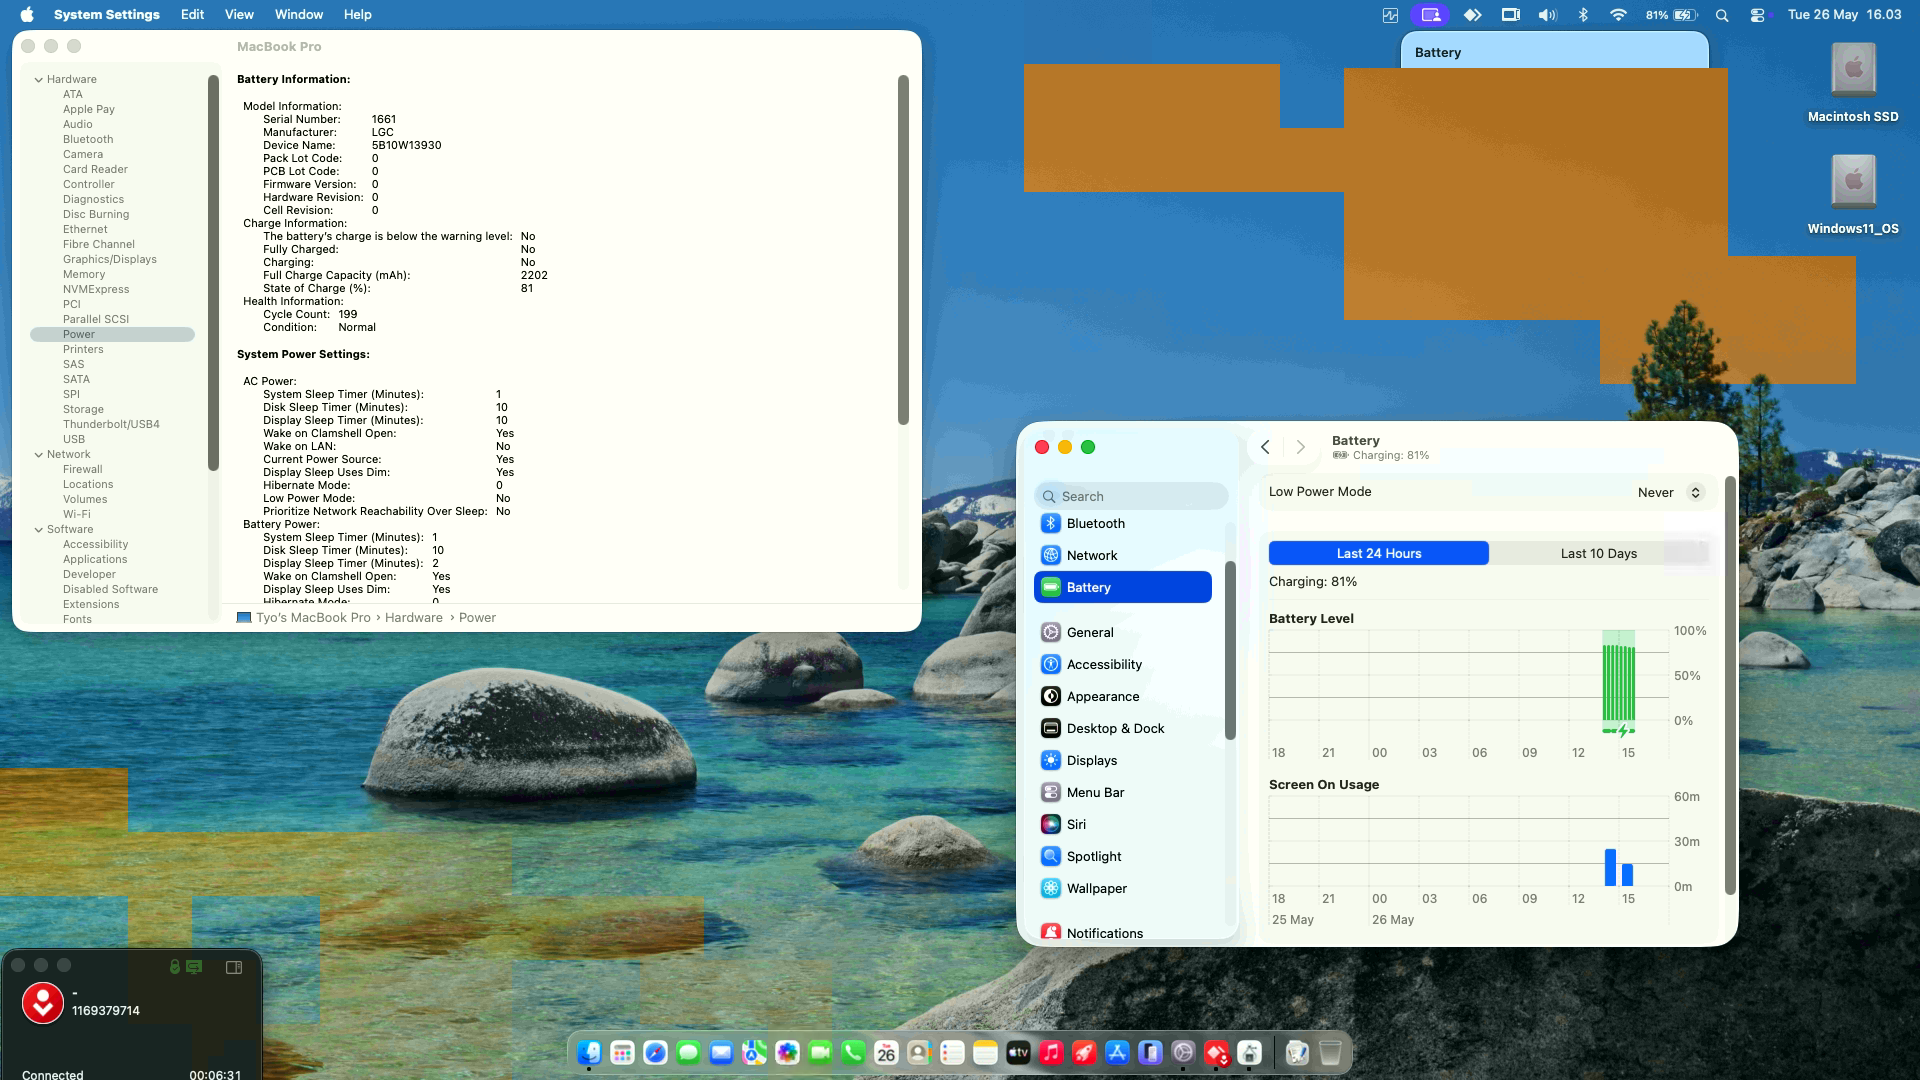The image size is (1920, 1080).
Task: Open the Low Power Mode dropdown
Action: tap(1669, 492)
